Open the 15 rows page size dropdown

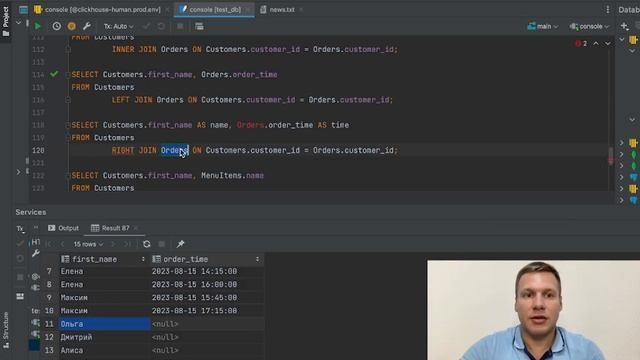[x=88, y=244]
